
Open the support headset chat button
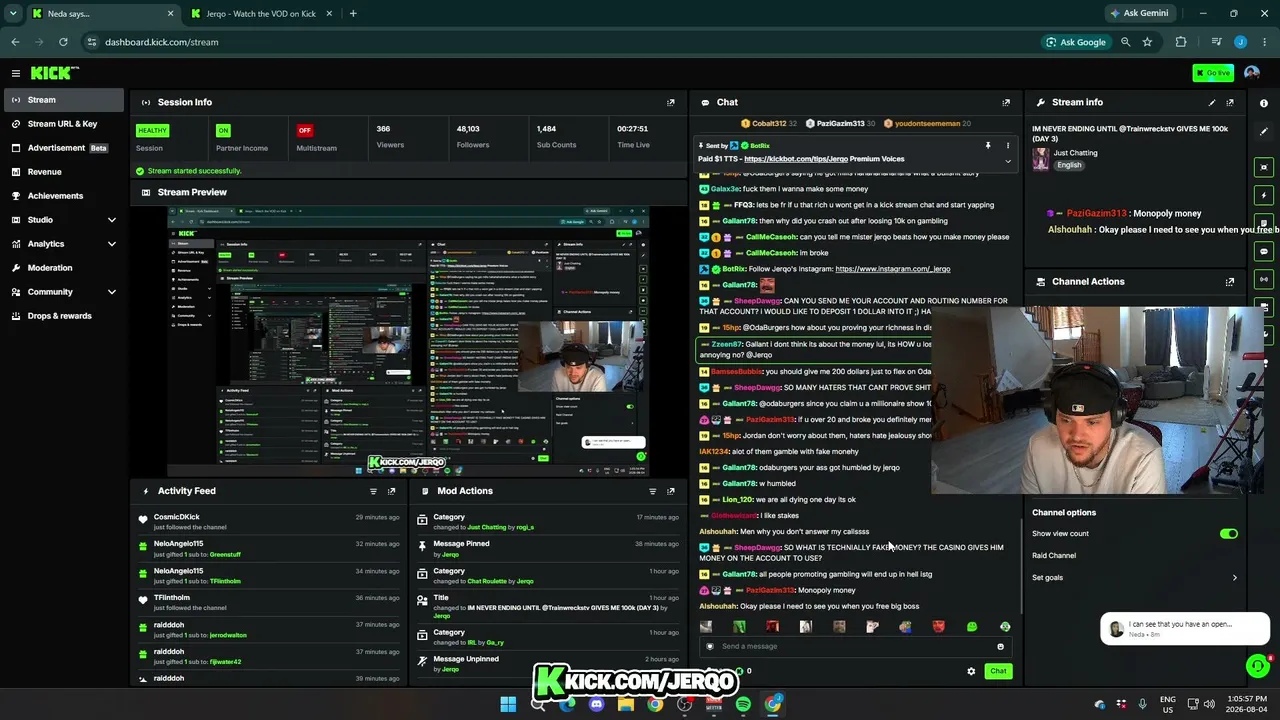pos(1257,665)
